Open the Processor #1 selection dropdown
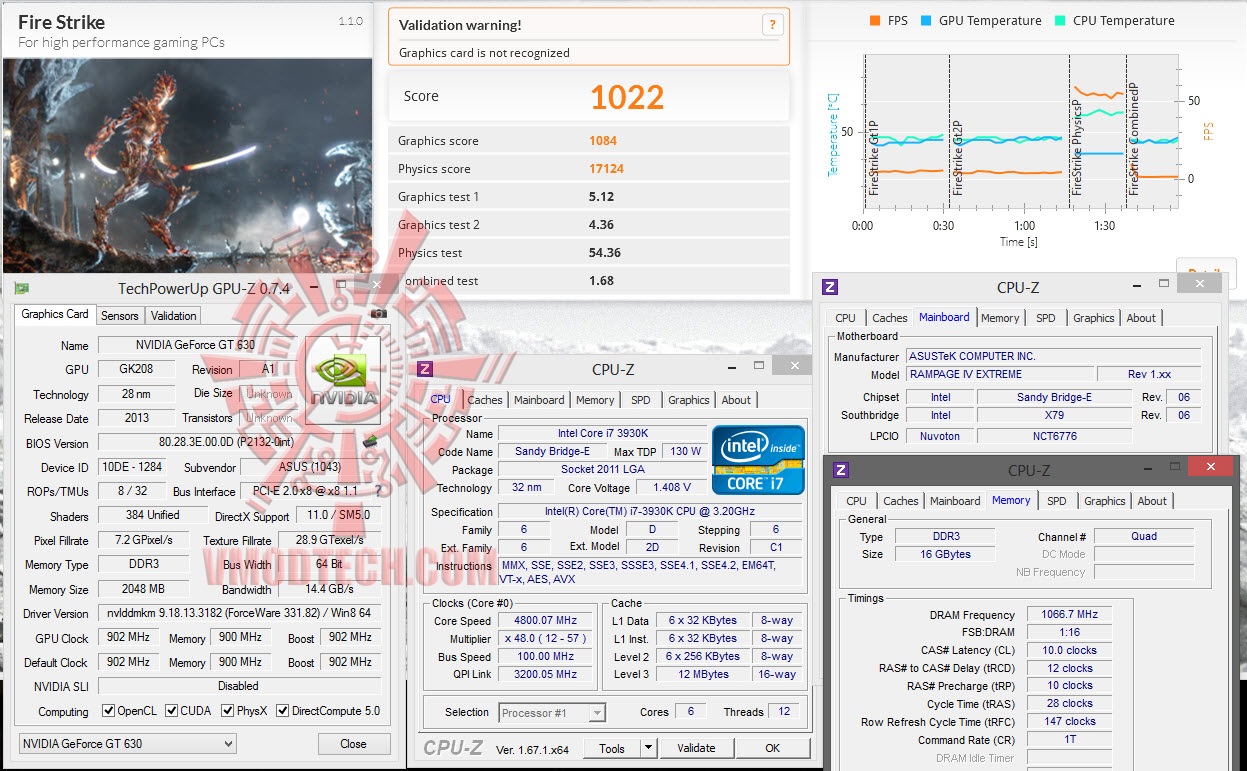 [x=552, y=712]
